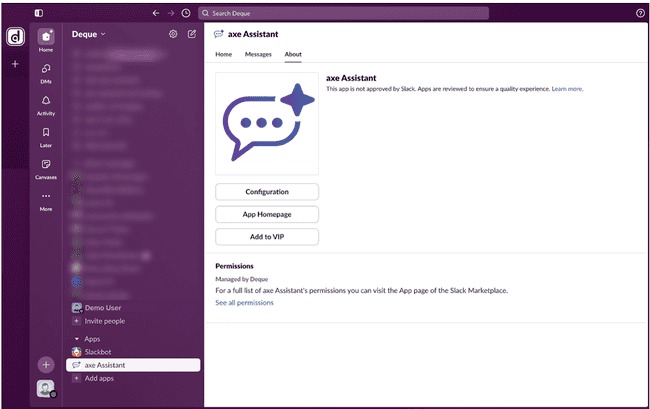Viewport: 650px width, 409px height.
Task: Click the Search Deque field
Action: 343,13
